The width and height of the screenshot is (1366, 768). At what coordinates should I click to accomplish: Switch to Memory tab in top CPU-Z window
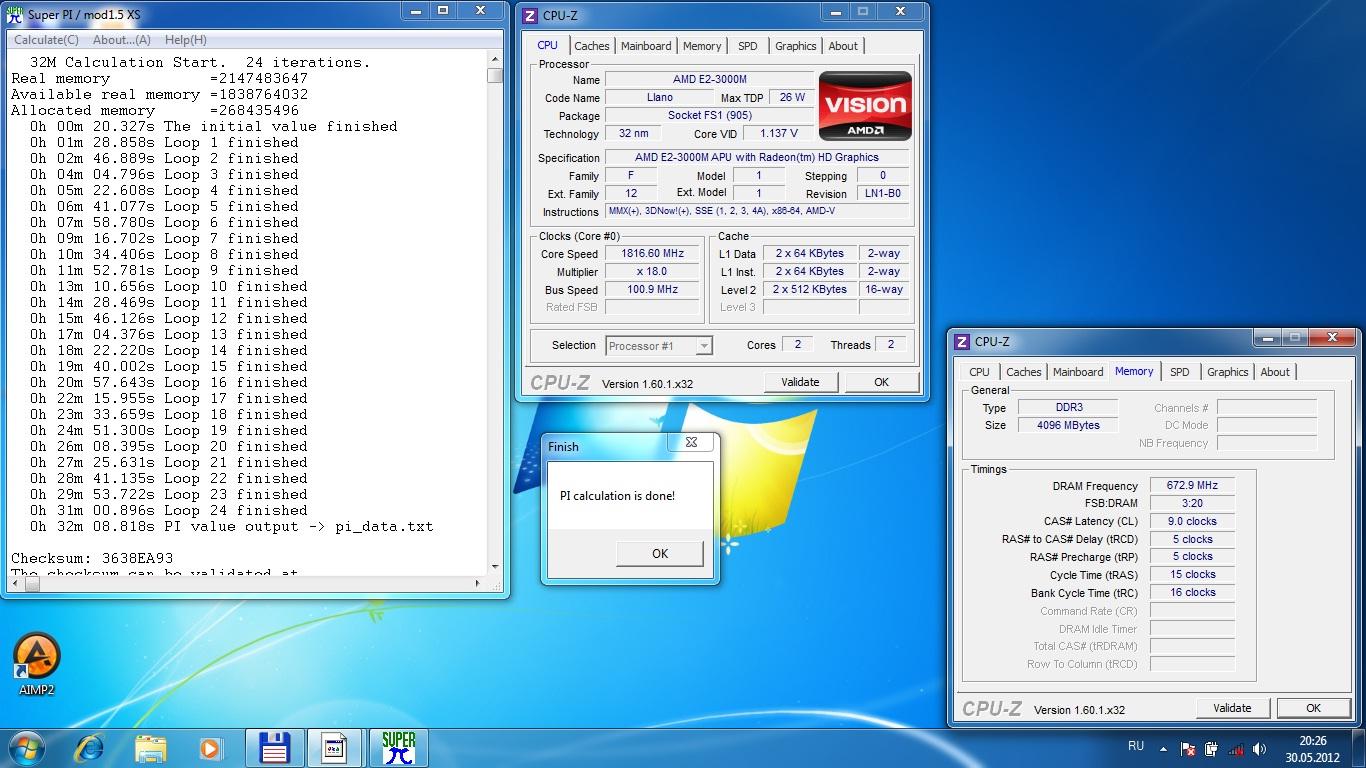click(x=702, y=46)
